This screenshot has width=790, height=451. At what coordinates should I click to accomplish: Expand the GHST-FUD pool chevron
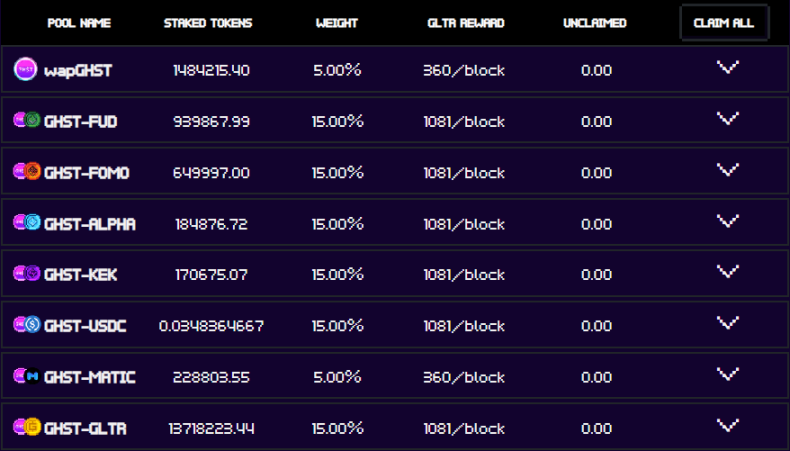[728, 118]
